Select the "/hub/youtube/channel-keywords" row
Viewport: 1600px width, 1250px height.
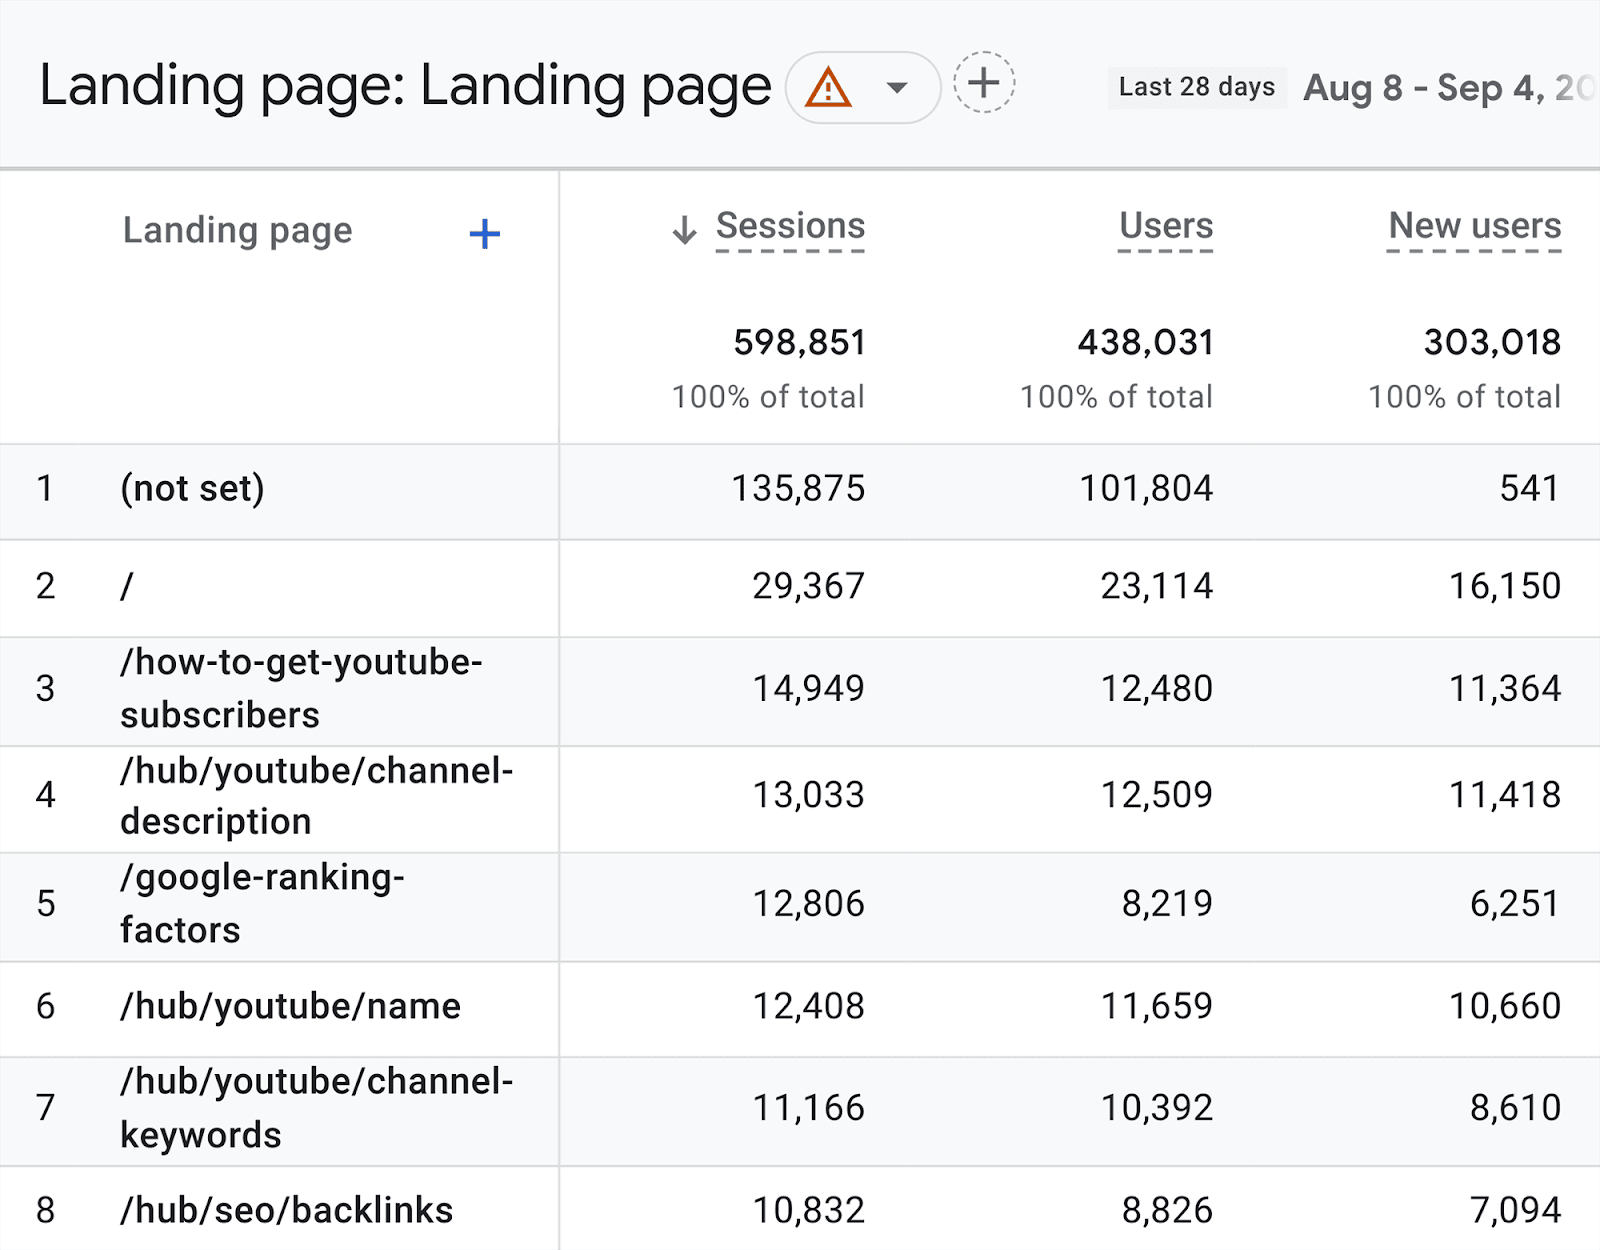317,1108
